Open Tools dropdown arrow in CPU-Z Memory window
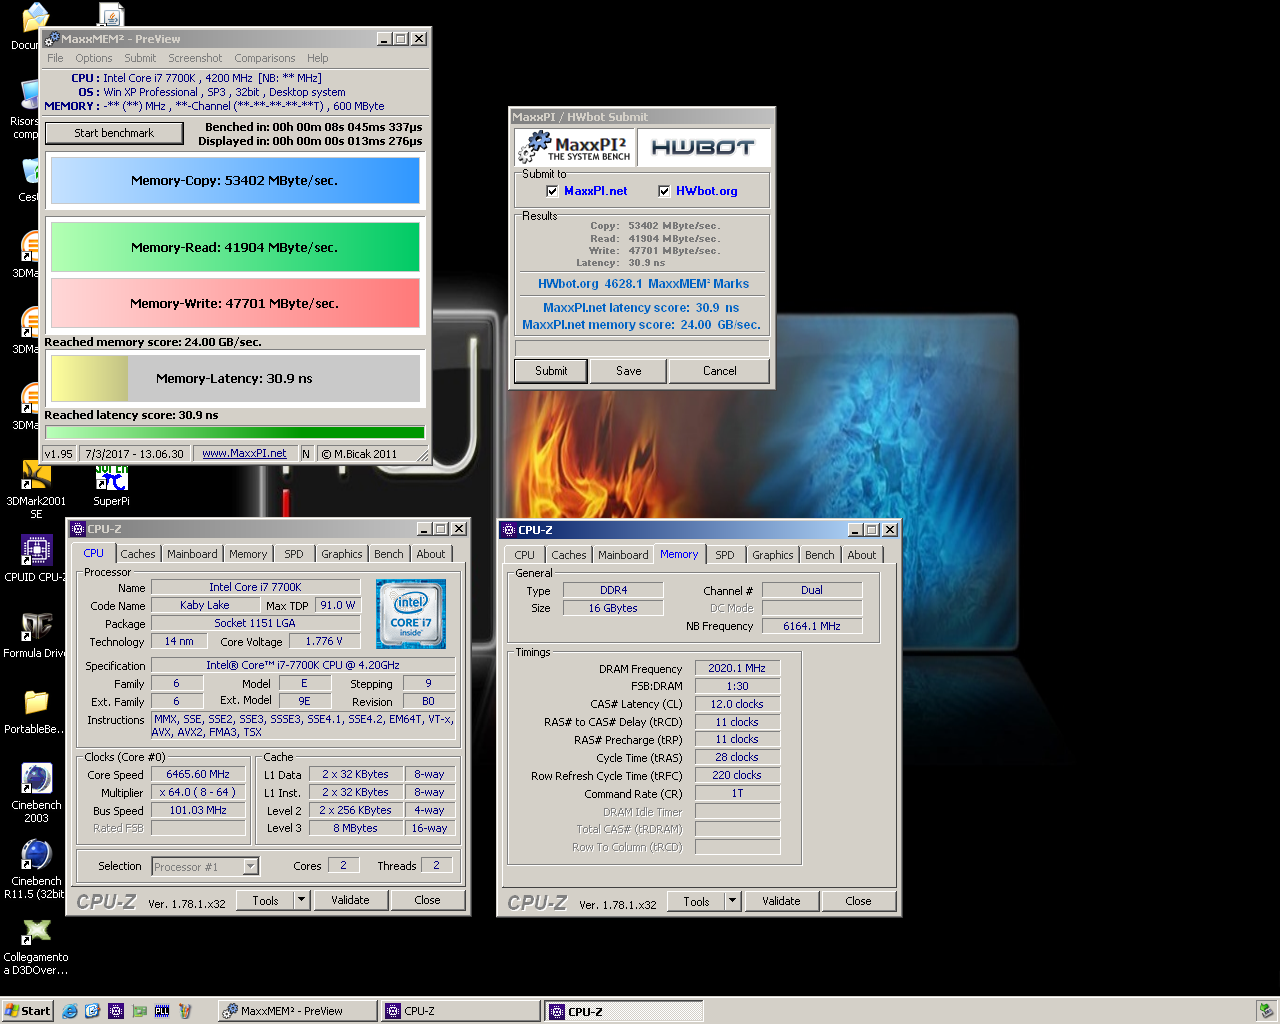 point(732,901)
